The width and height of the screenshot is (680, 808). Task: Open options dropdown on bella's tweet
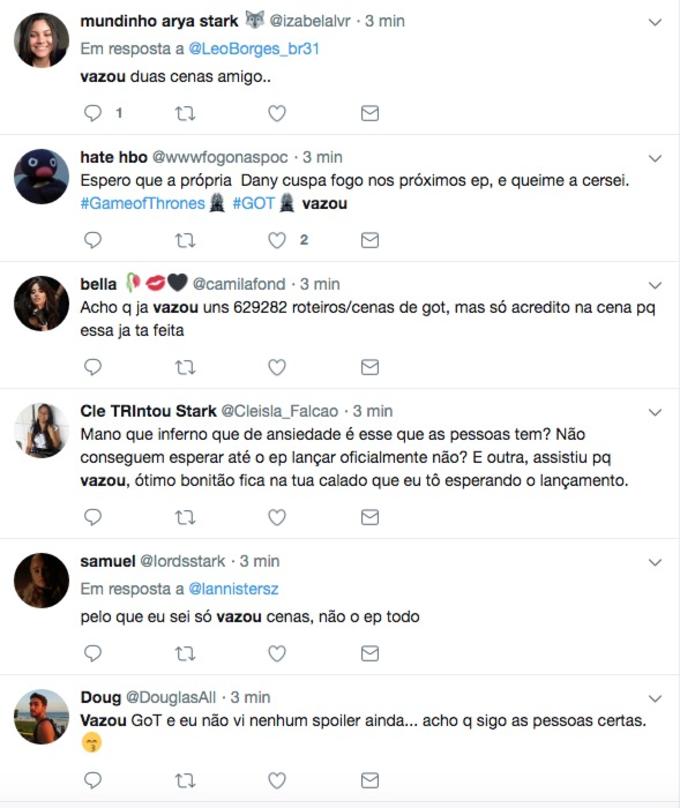pos(656,284)
